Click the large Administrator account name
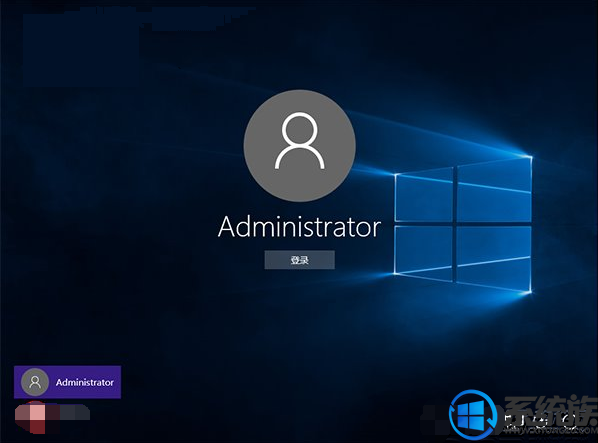This screenshot has width=598, height=443. [x=299, y=227]
